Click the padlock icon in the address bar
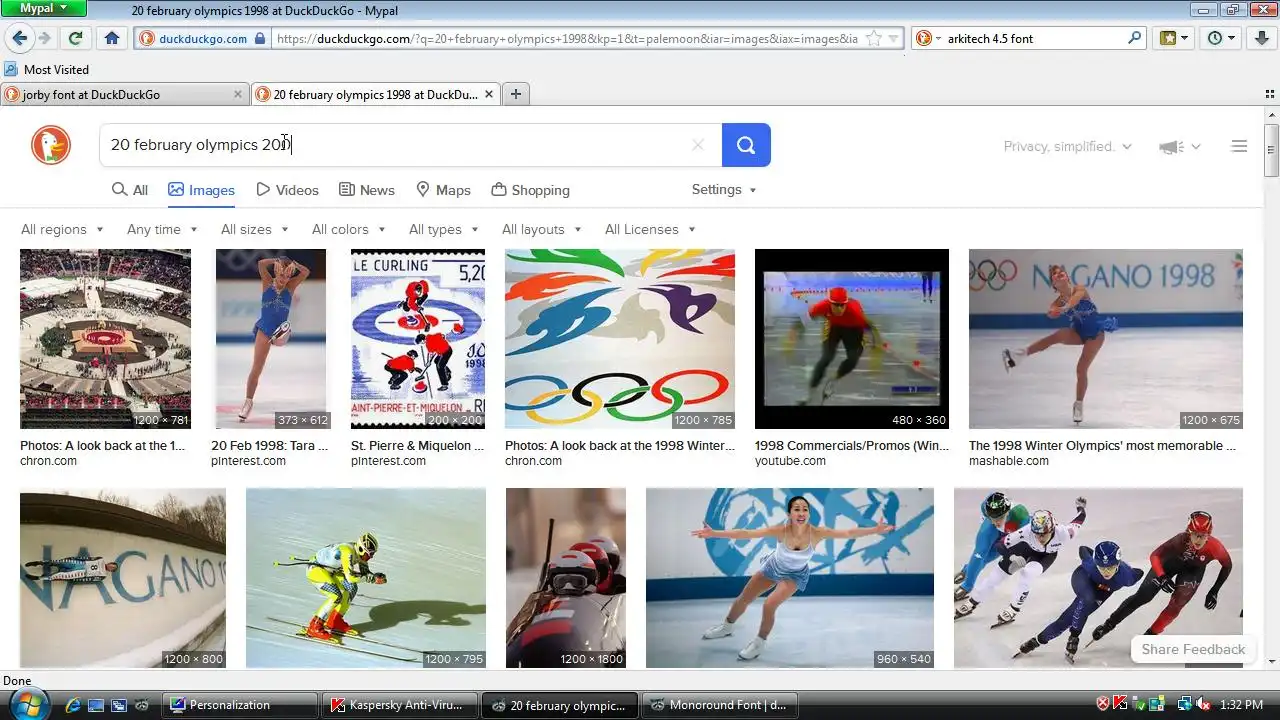1280x720 pixels. coord(260,39)
